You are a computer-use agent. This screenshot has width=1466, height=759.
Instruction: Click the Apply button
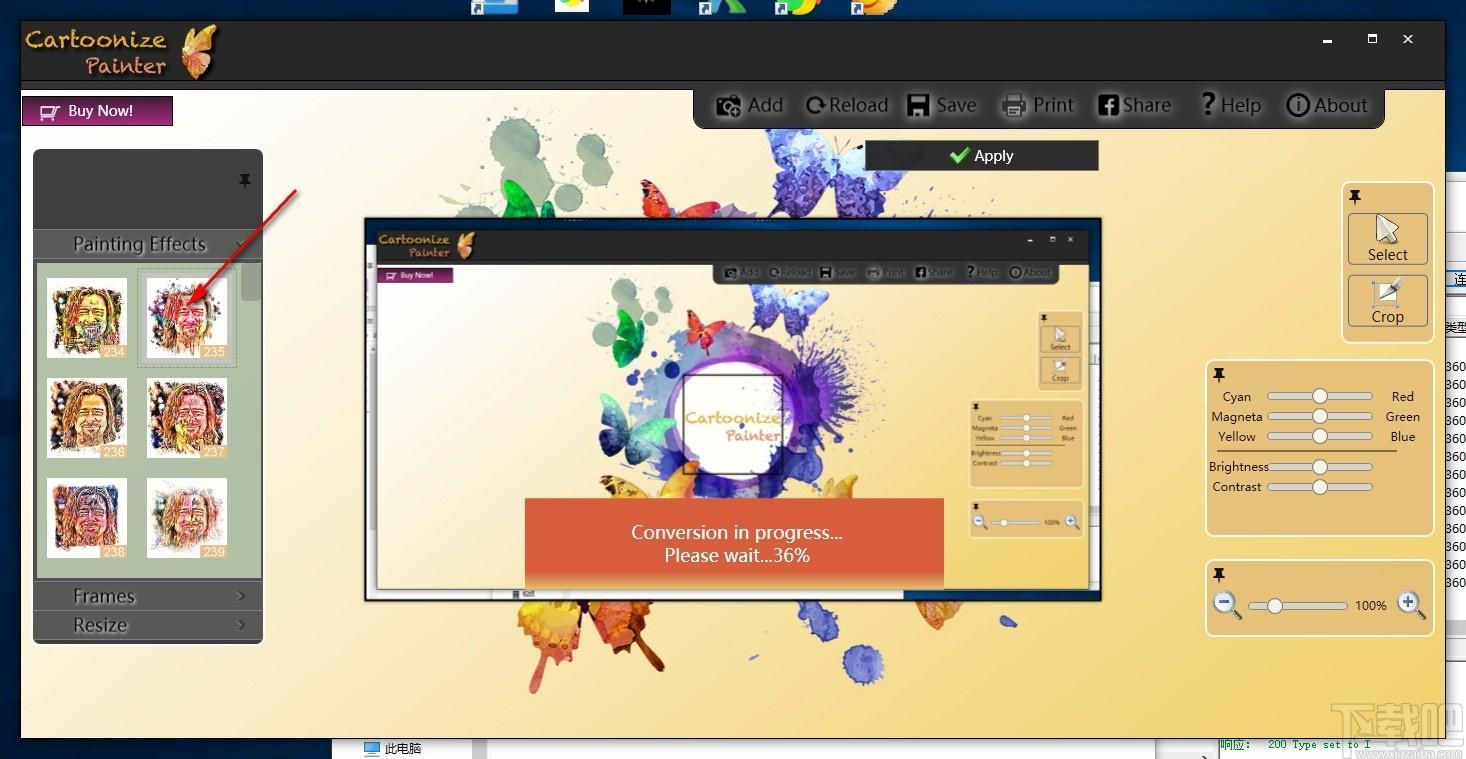[x=981, y=155]
